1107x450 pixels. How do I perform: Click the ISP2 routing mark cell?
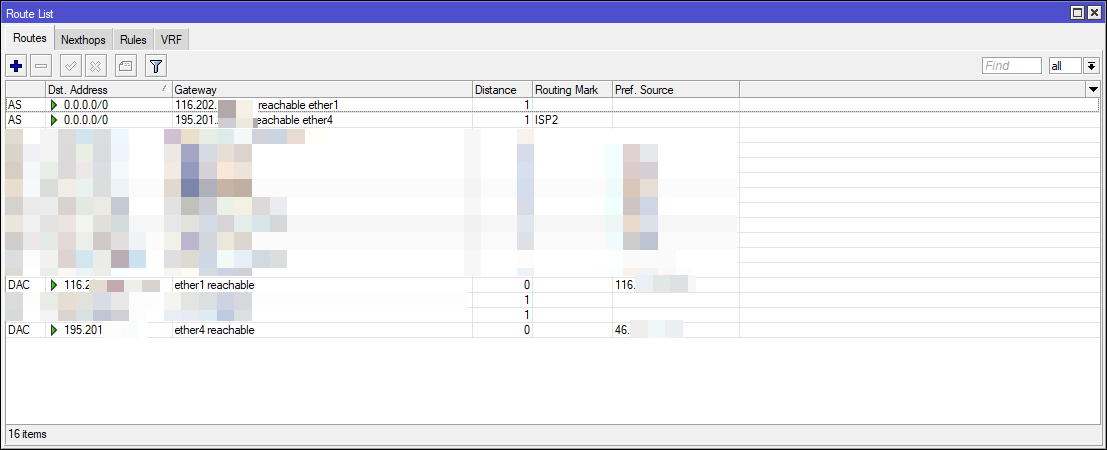(572, 120)
